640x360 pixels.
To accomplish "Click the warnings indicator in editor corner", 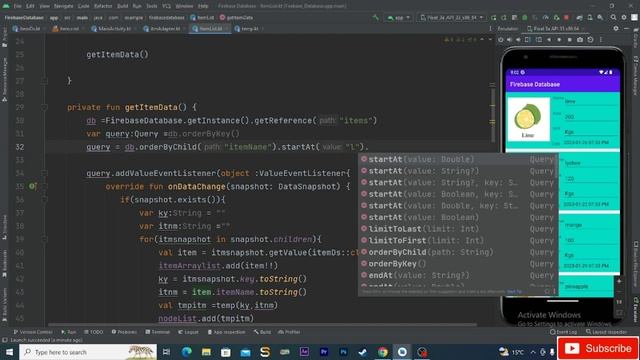I will 460,40.
